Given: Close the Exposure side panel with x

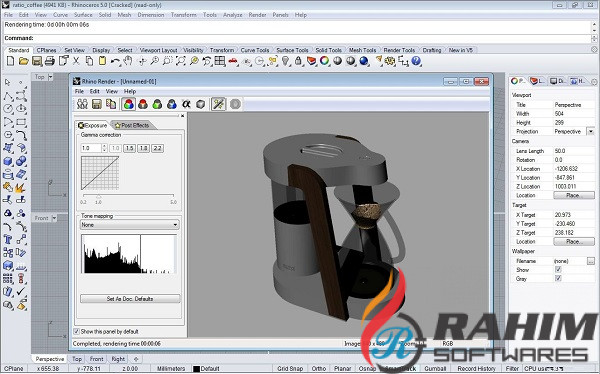Looking at the screenshot, I should 183,116.
